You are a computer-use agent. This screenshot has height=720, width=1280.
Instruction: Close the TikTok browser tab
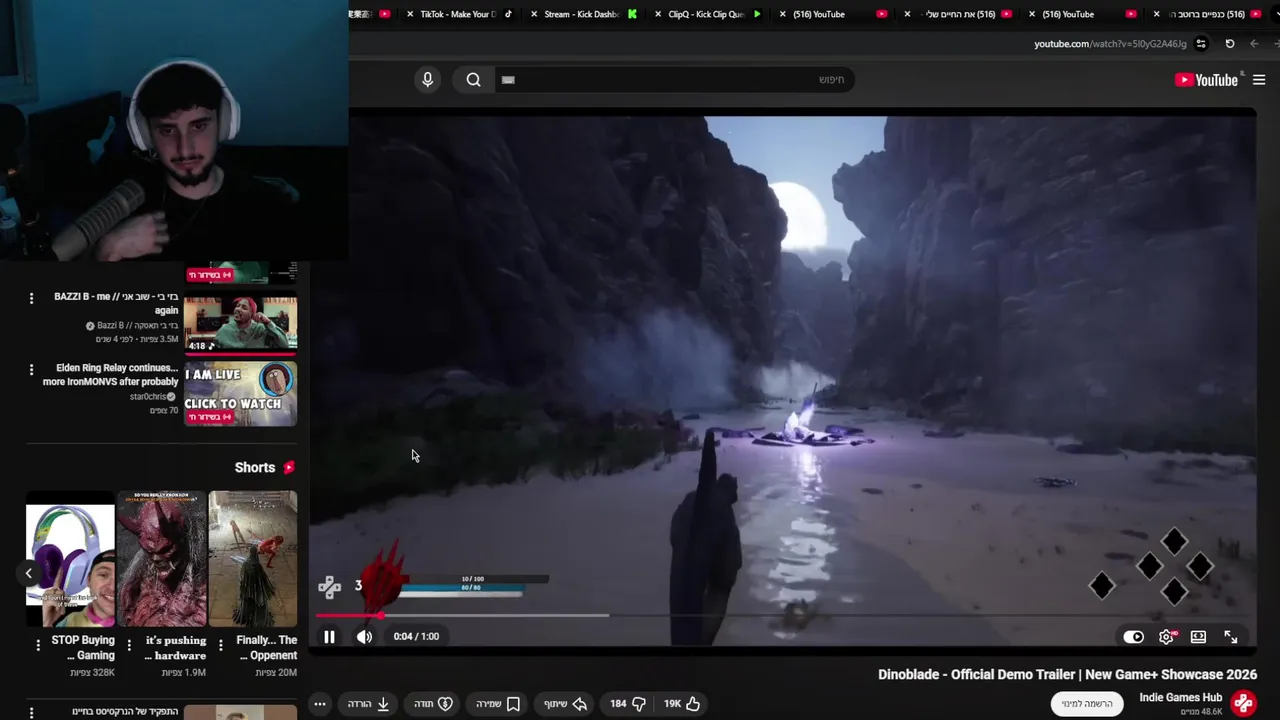tap(411, 14)
